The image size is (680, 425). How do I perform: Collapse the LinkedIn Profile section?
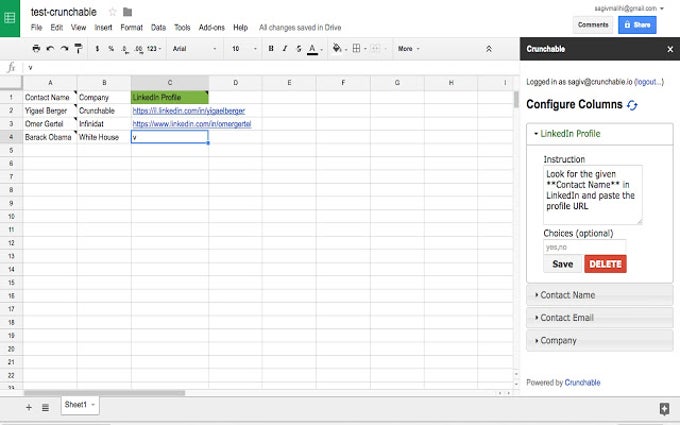tap(599, 134)
